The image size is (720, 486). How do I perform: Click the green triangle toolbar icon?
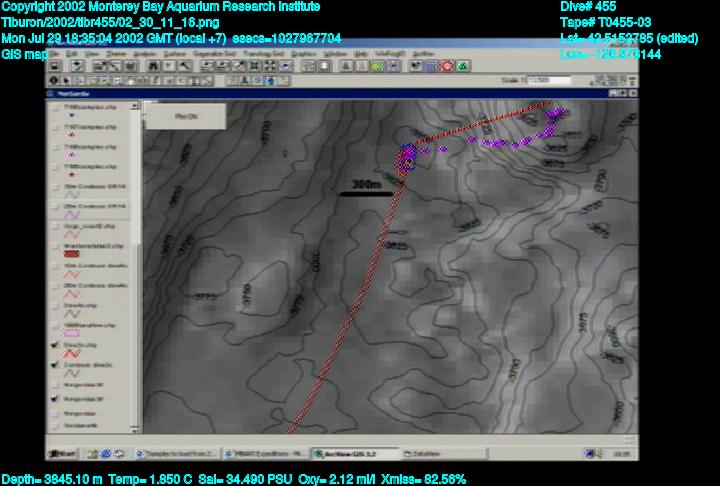(x=463, y=66)
